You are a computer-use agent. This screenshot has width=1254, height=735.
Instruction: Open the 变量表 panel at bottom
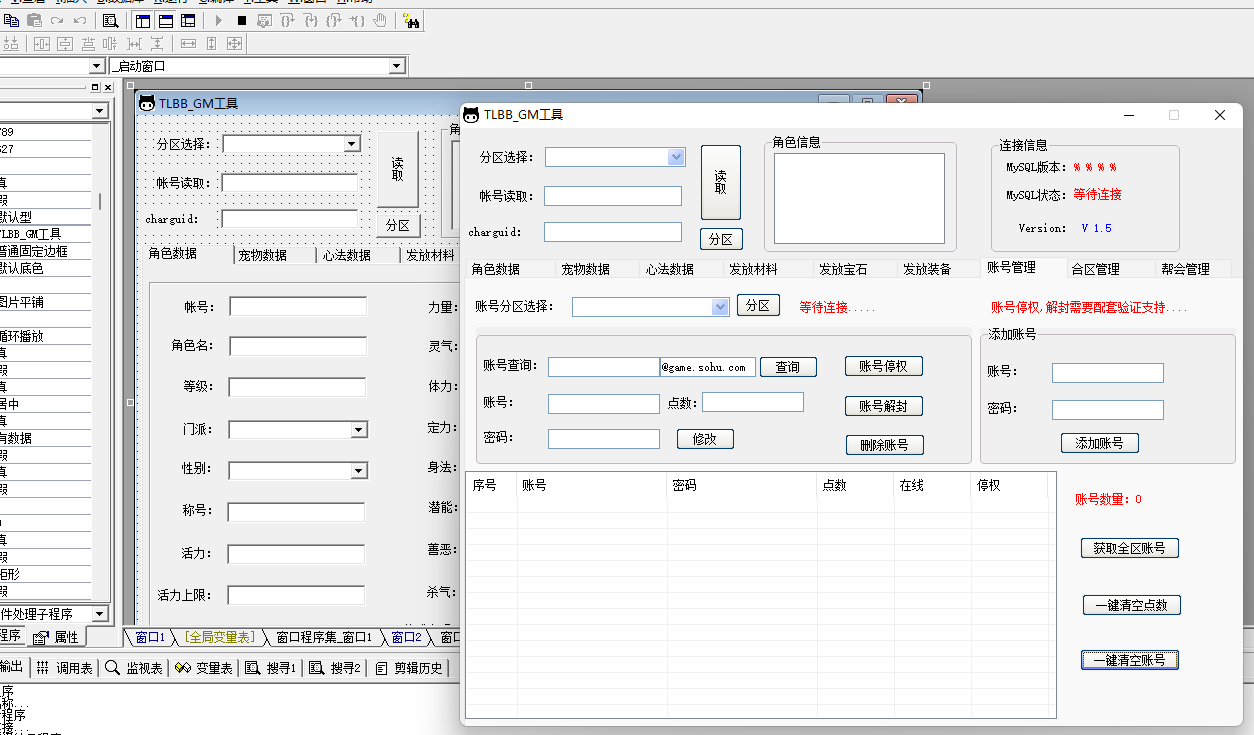coord(203,668)
